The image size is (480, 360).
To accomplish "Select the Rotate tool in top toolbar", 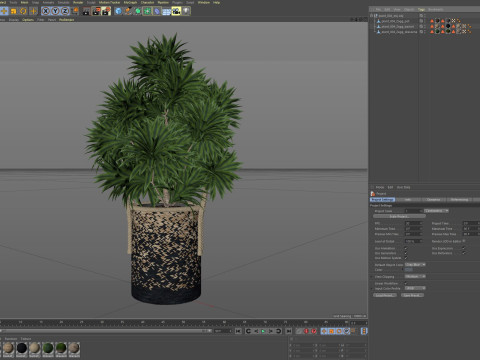I will [x=23, y=11].
